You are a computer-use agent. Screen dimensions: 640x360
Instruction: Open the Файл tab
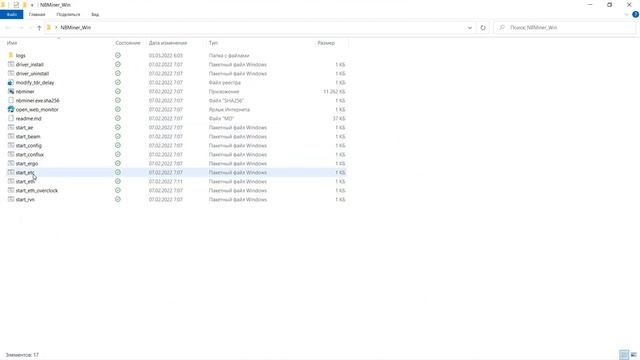pyautogui.click(x=11, y=14)
